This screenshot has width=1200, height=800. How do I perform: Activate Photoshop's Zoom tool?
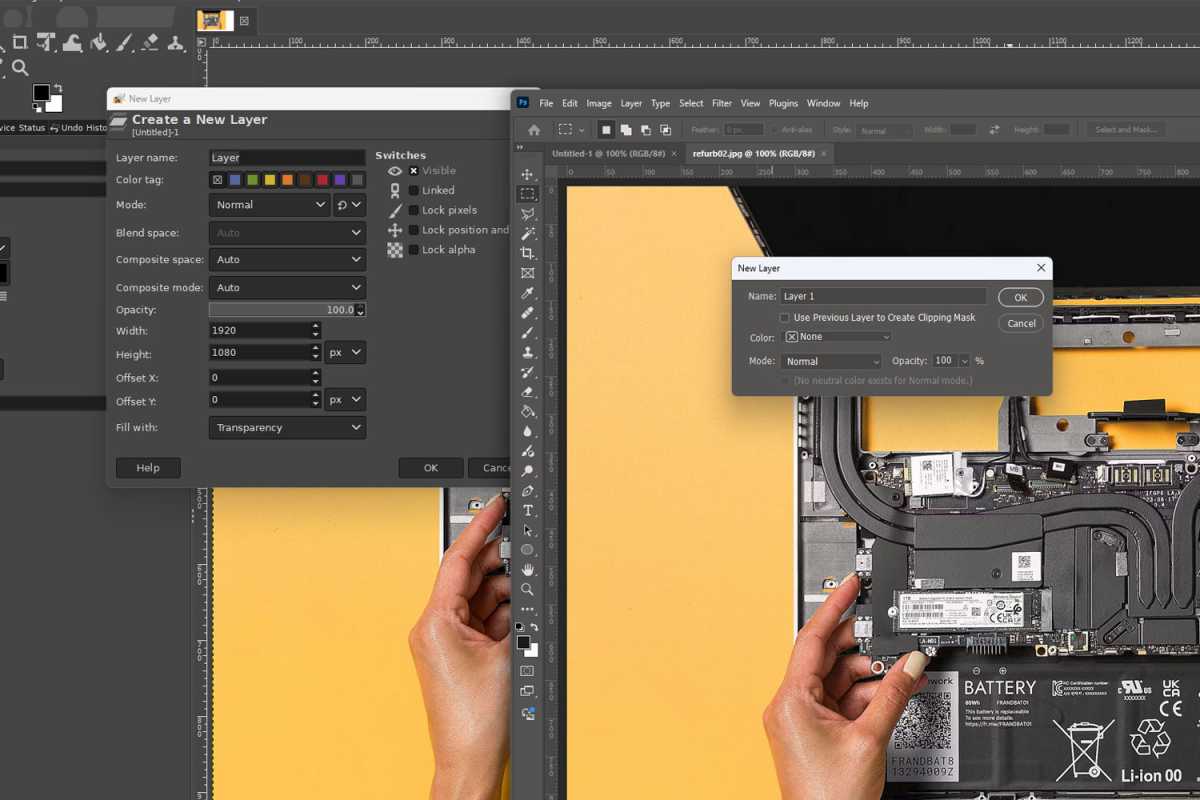527,584
